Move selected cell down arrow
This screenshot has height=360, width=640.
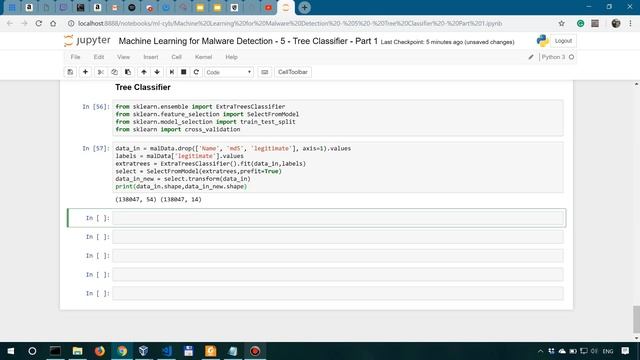pyautogui.click(x=157, y=72)
